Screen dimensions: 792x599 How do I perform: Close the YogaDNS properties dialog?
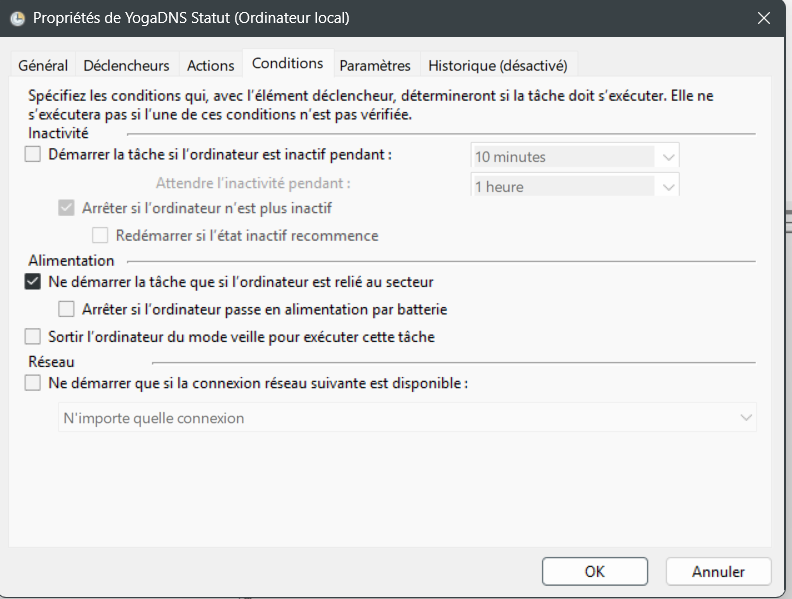764,18
